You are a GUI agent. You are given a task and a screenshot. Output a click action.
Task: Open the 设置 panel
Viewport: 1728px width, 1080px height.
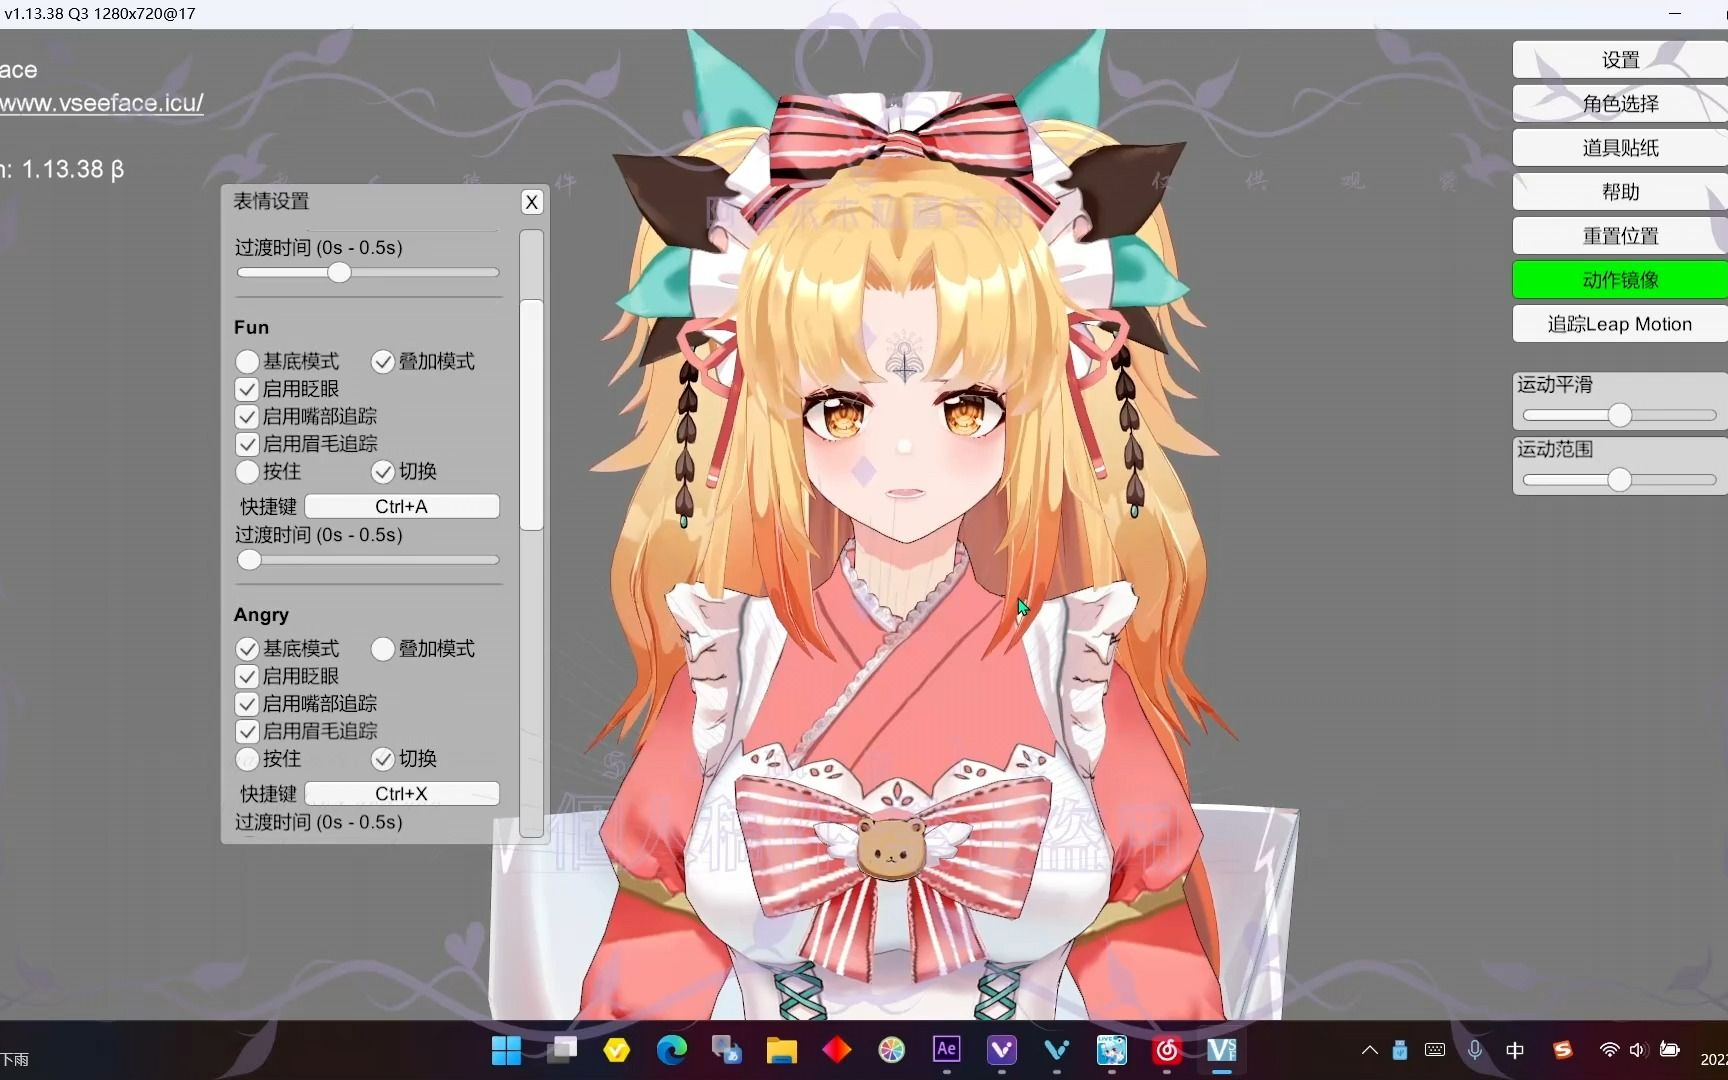pyautogui.click(x=1618, y=59)
